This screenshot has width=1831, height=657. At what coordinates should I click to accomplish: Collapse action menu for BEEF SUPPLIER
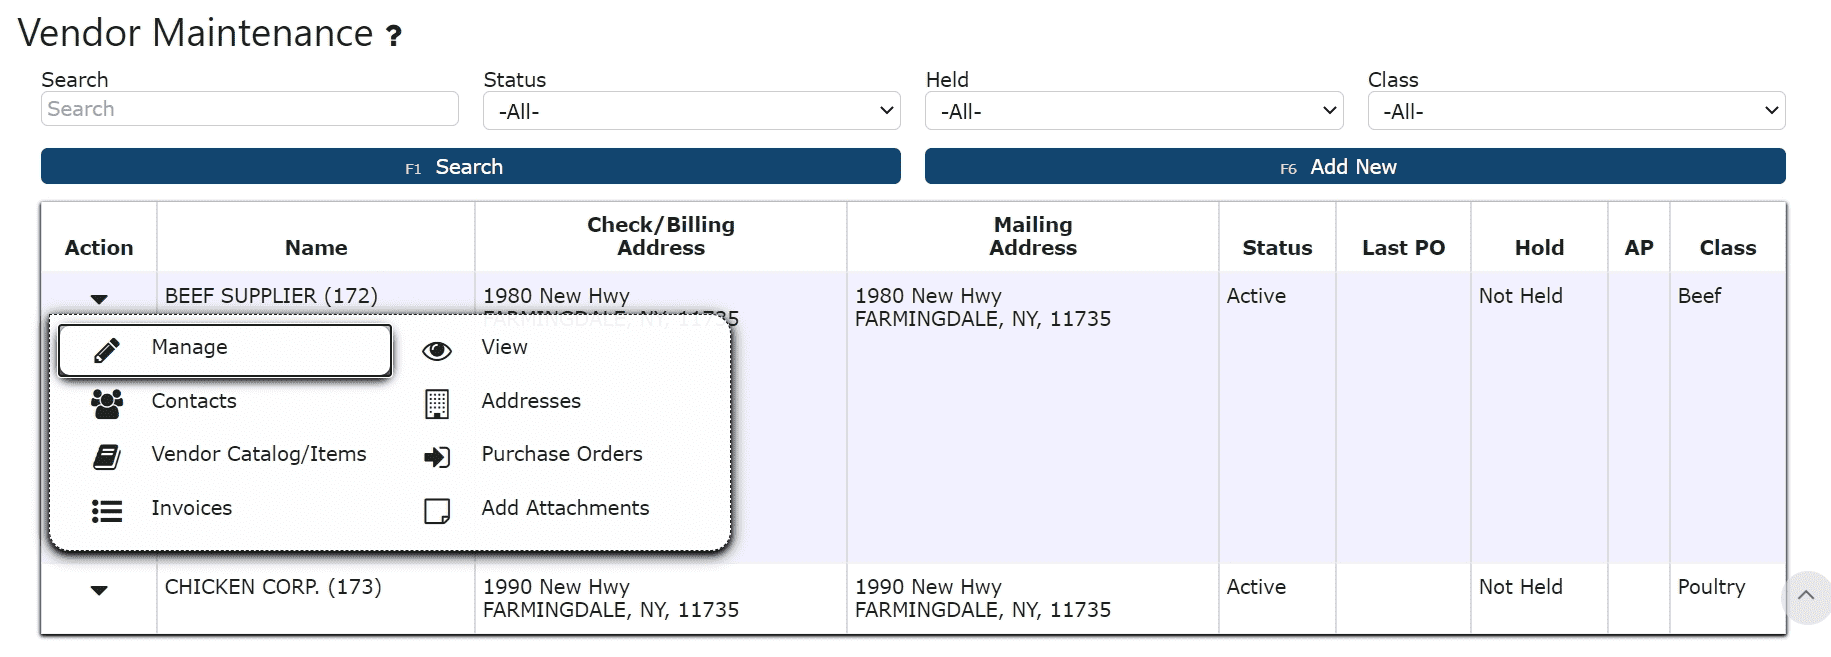point(99,299)
